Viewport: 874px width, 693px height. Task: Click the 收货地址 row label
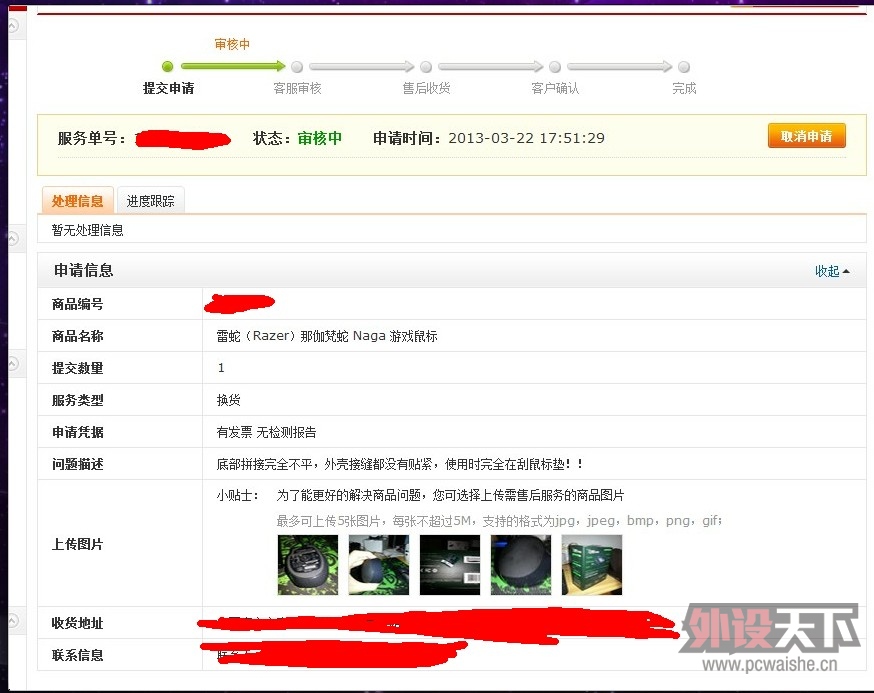point(77,623)
